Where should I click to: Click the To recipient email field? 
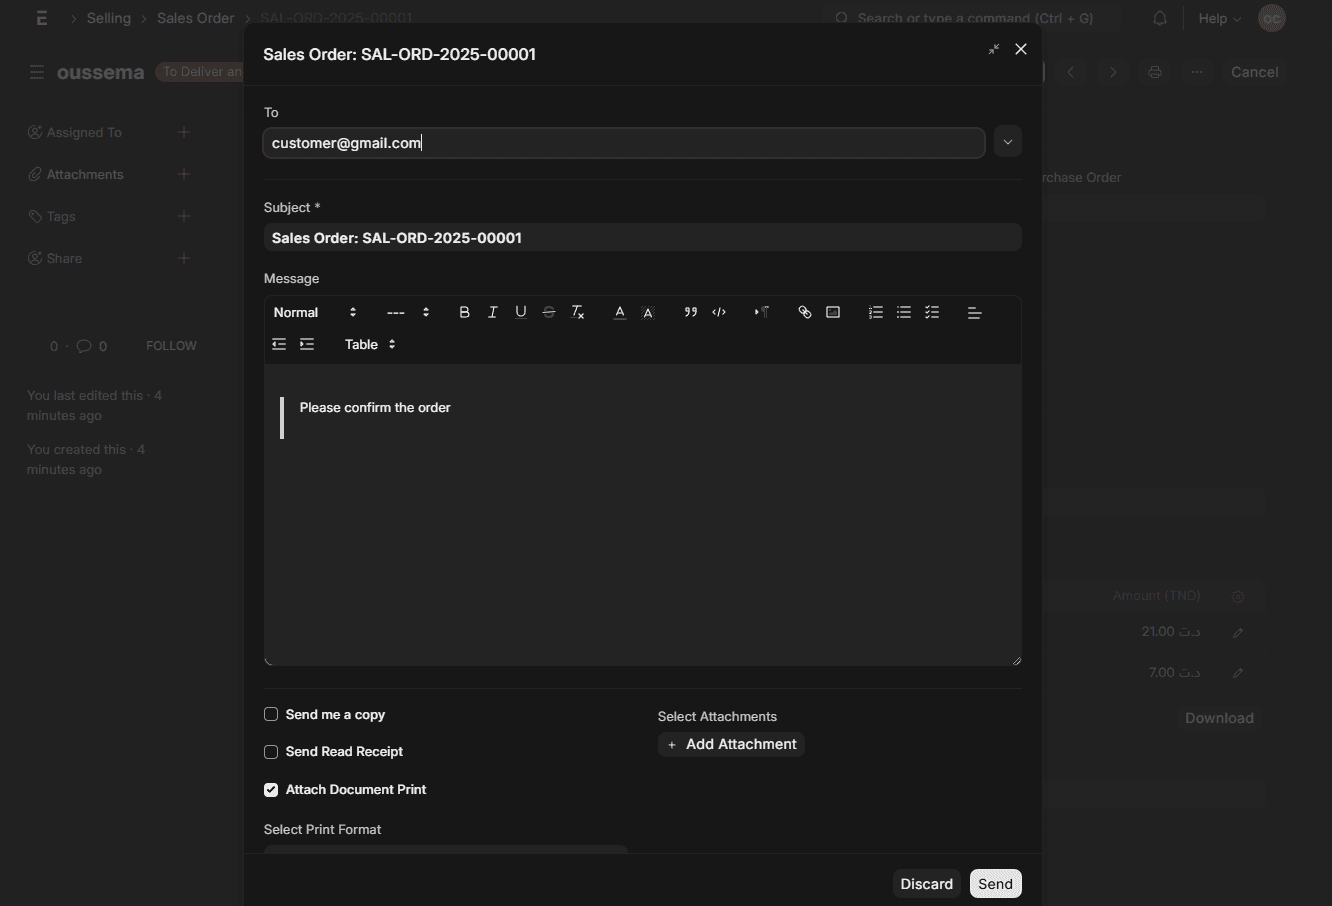[x=624, y=143]
